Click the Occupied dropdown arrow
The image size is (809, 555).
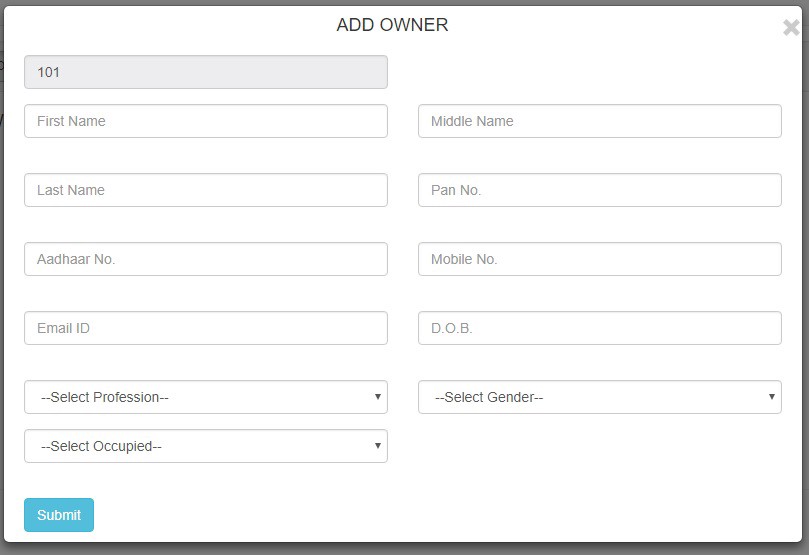pos(377,446)
